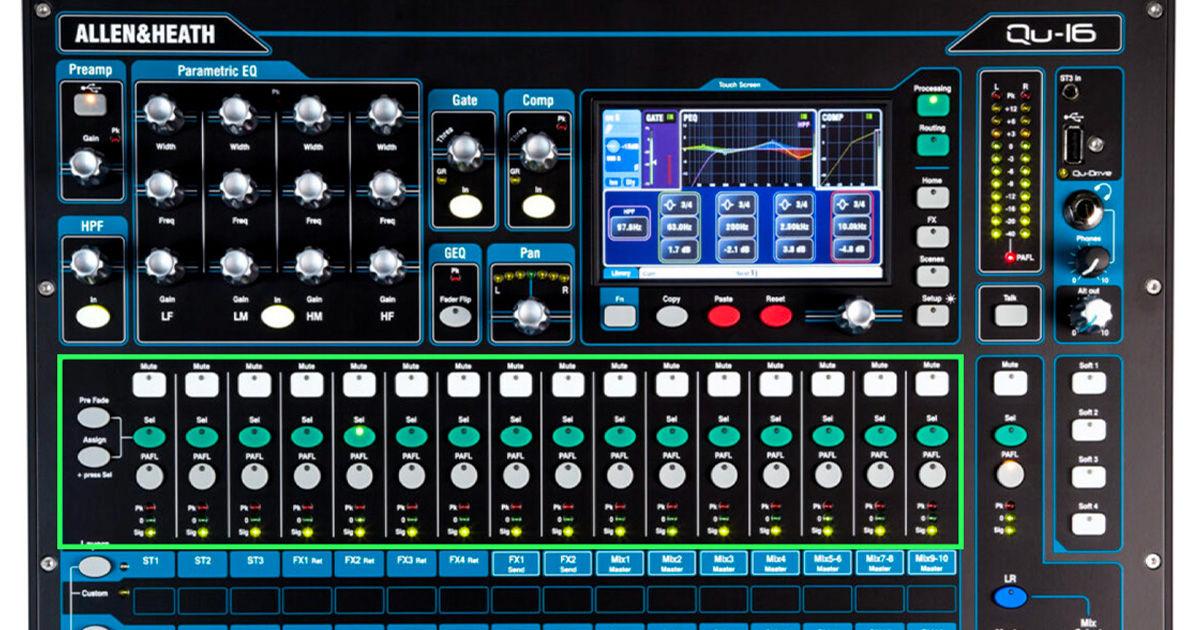Viewport: 1200px width, 630px height.
Task: Open the FX screen
Action: (932, 236)
